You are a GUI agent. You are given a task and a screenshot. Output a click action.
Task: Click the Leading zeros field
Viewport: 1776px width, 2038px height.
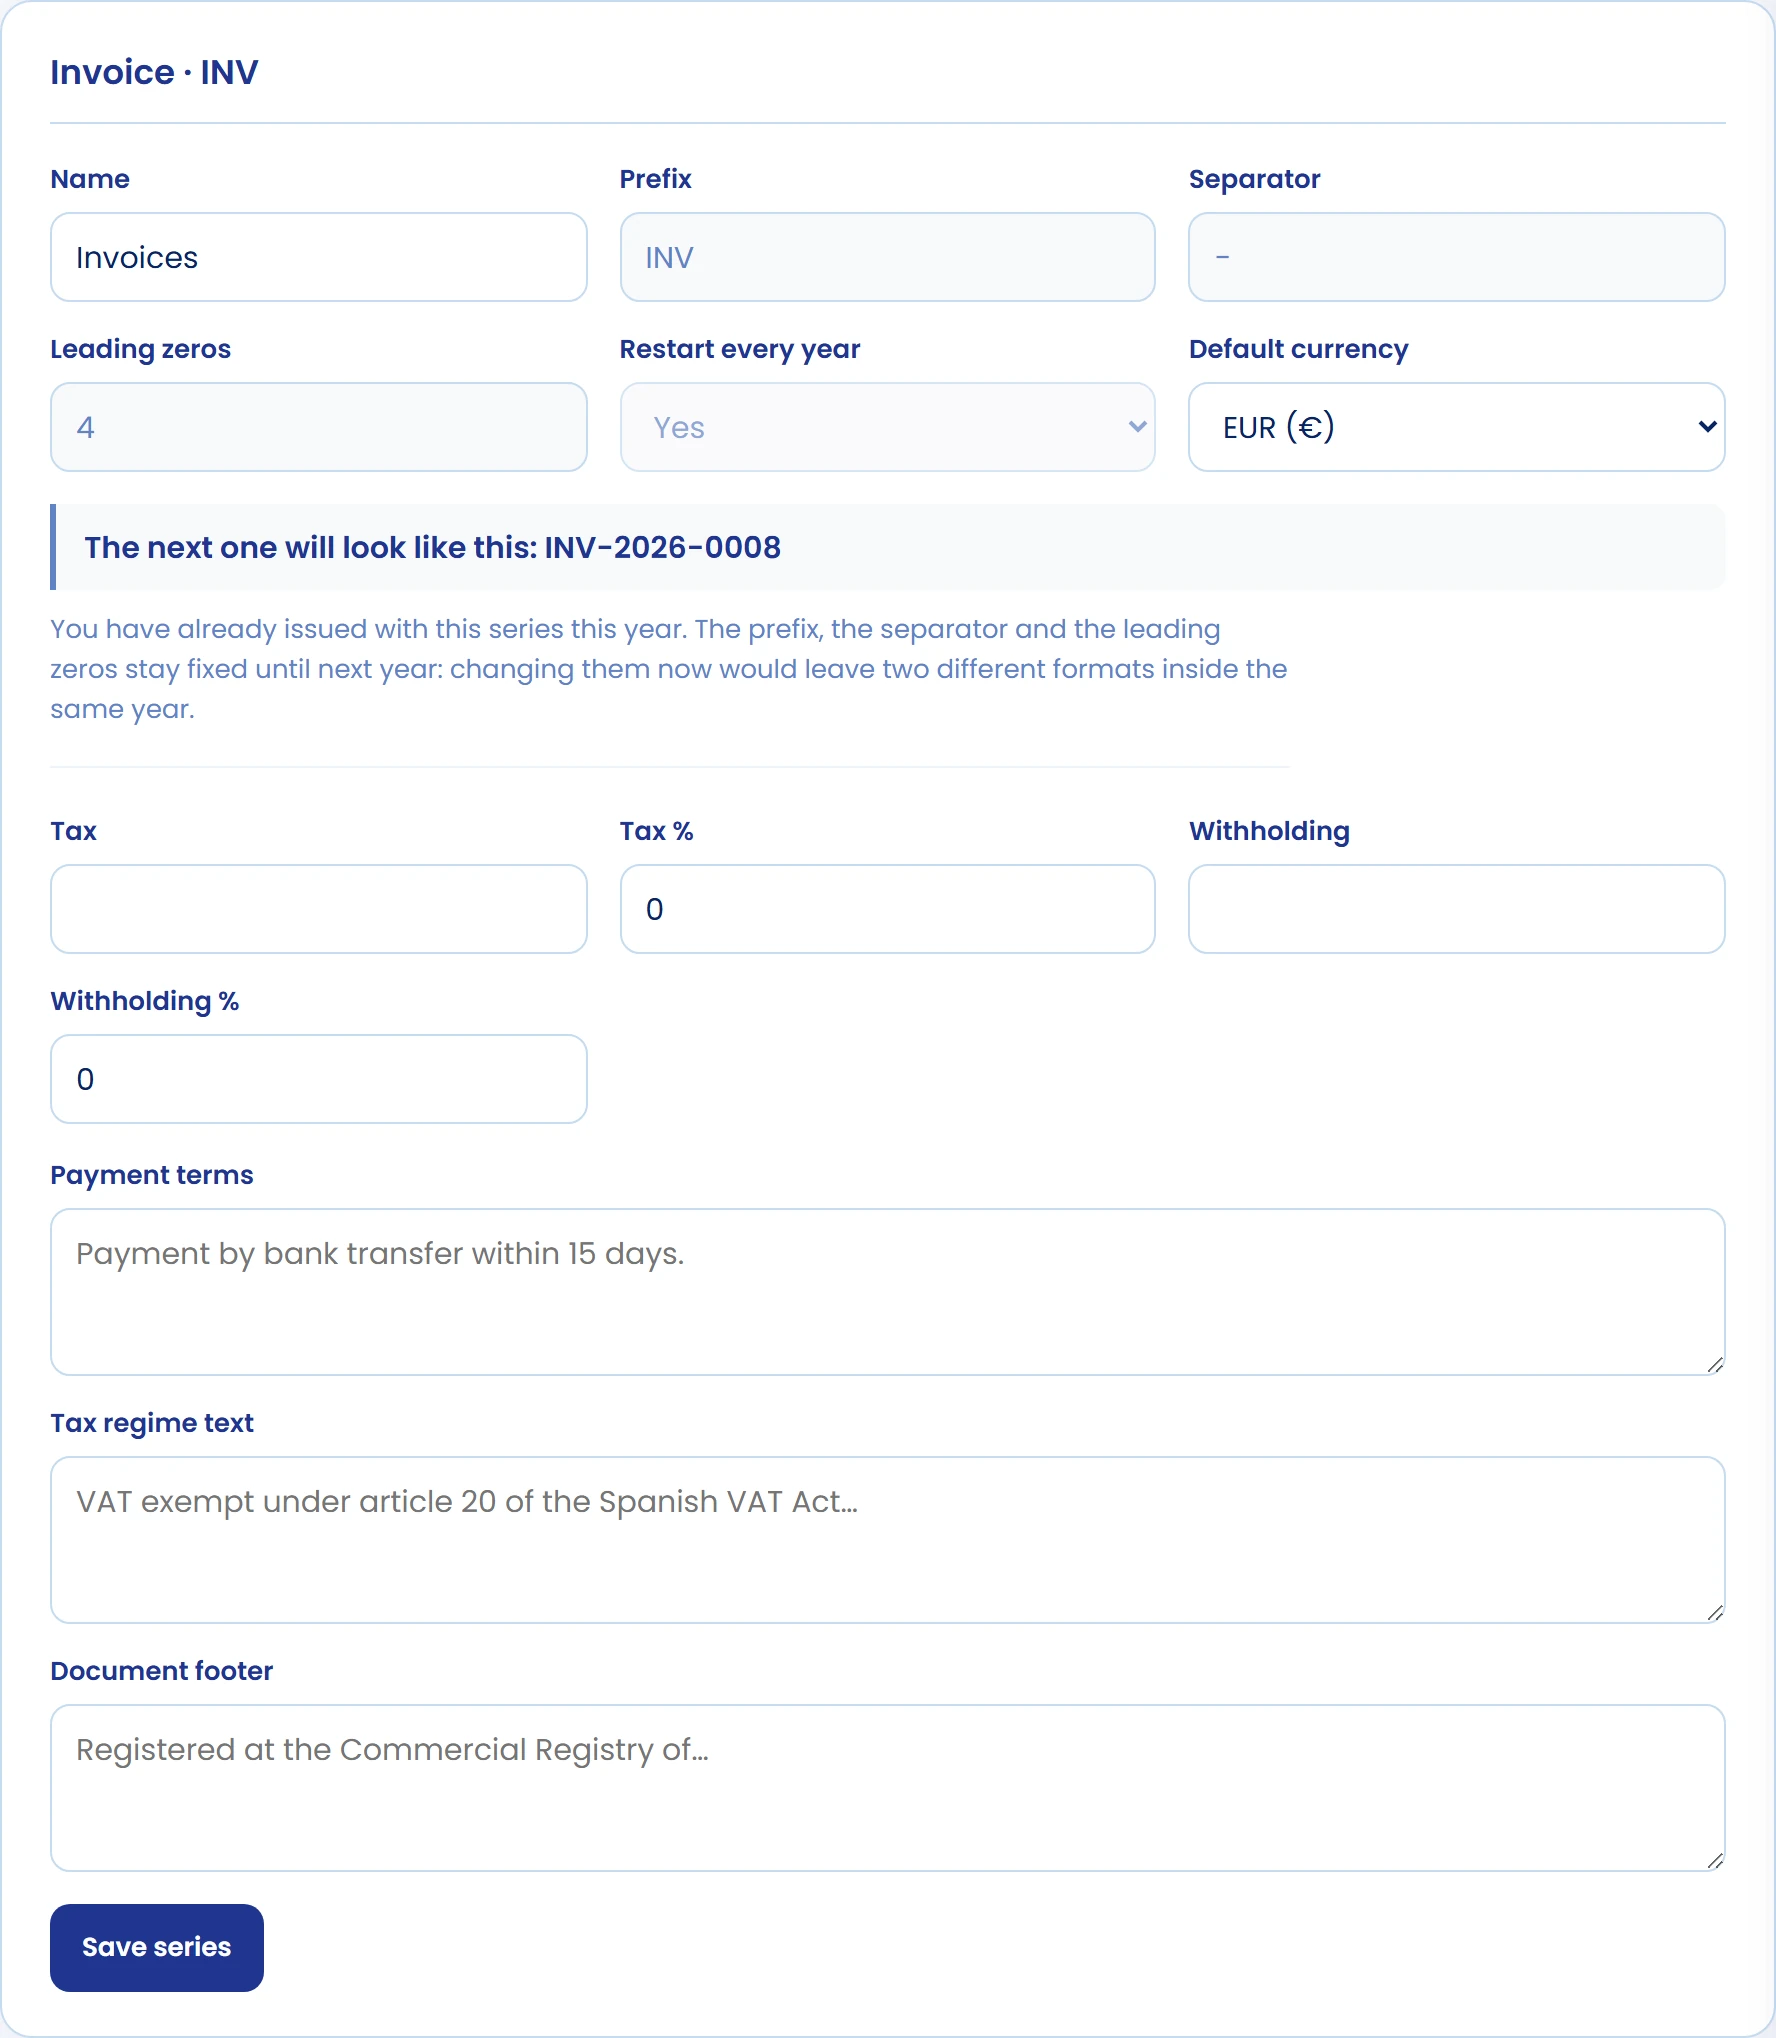coord(318,427)
